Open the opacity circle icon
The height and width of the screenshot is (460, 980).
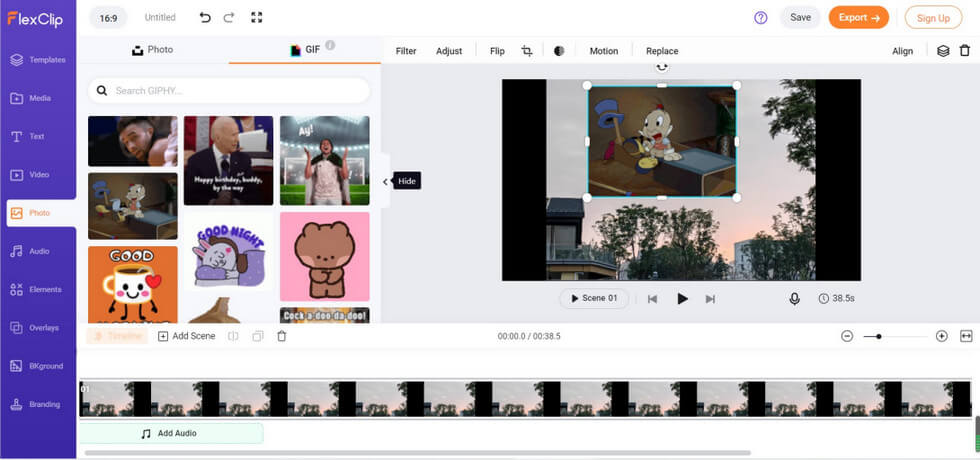pos(559,51)
